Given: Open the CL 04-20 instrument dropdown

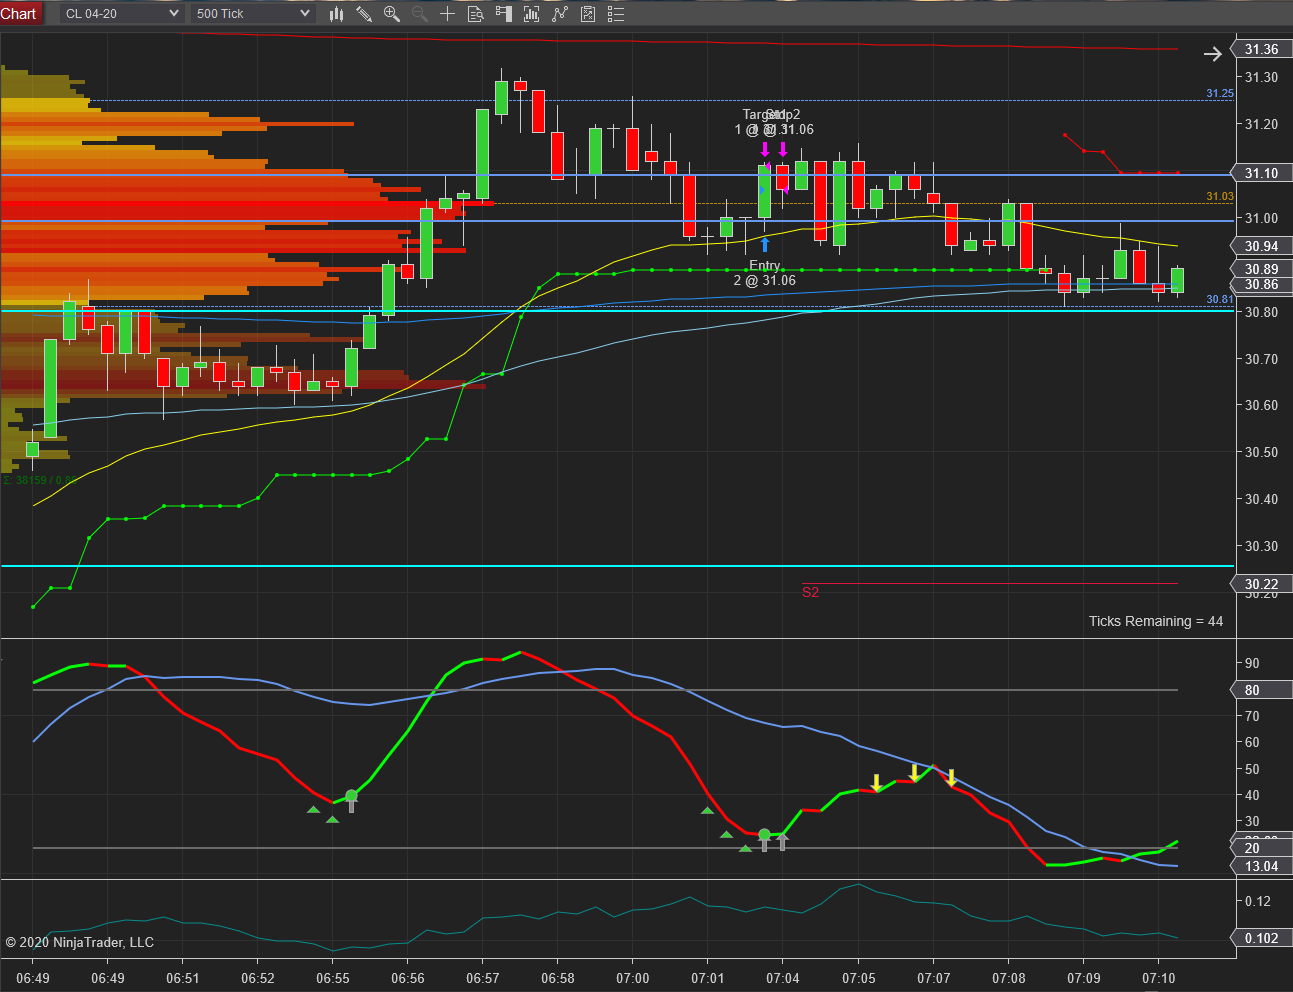Looking at the screenshot, I should (x=121, y=13).
